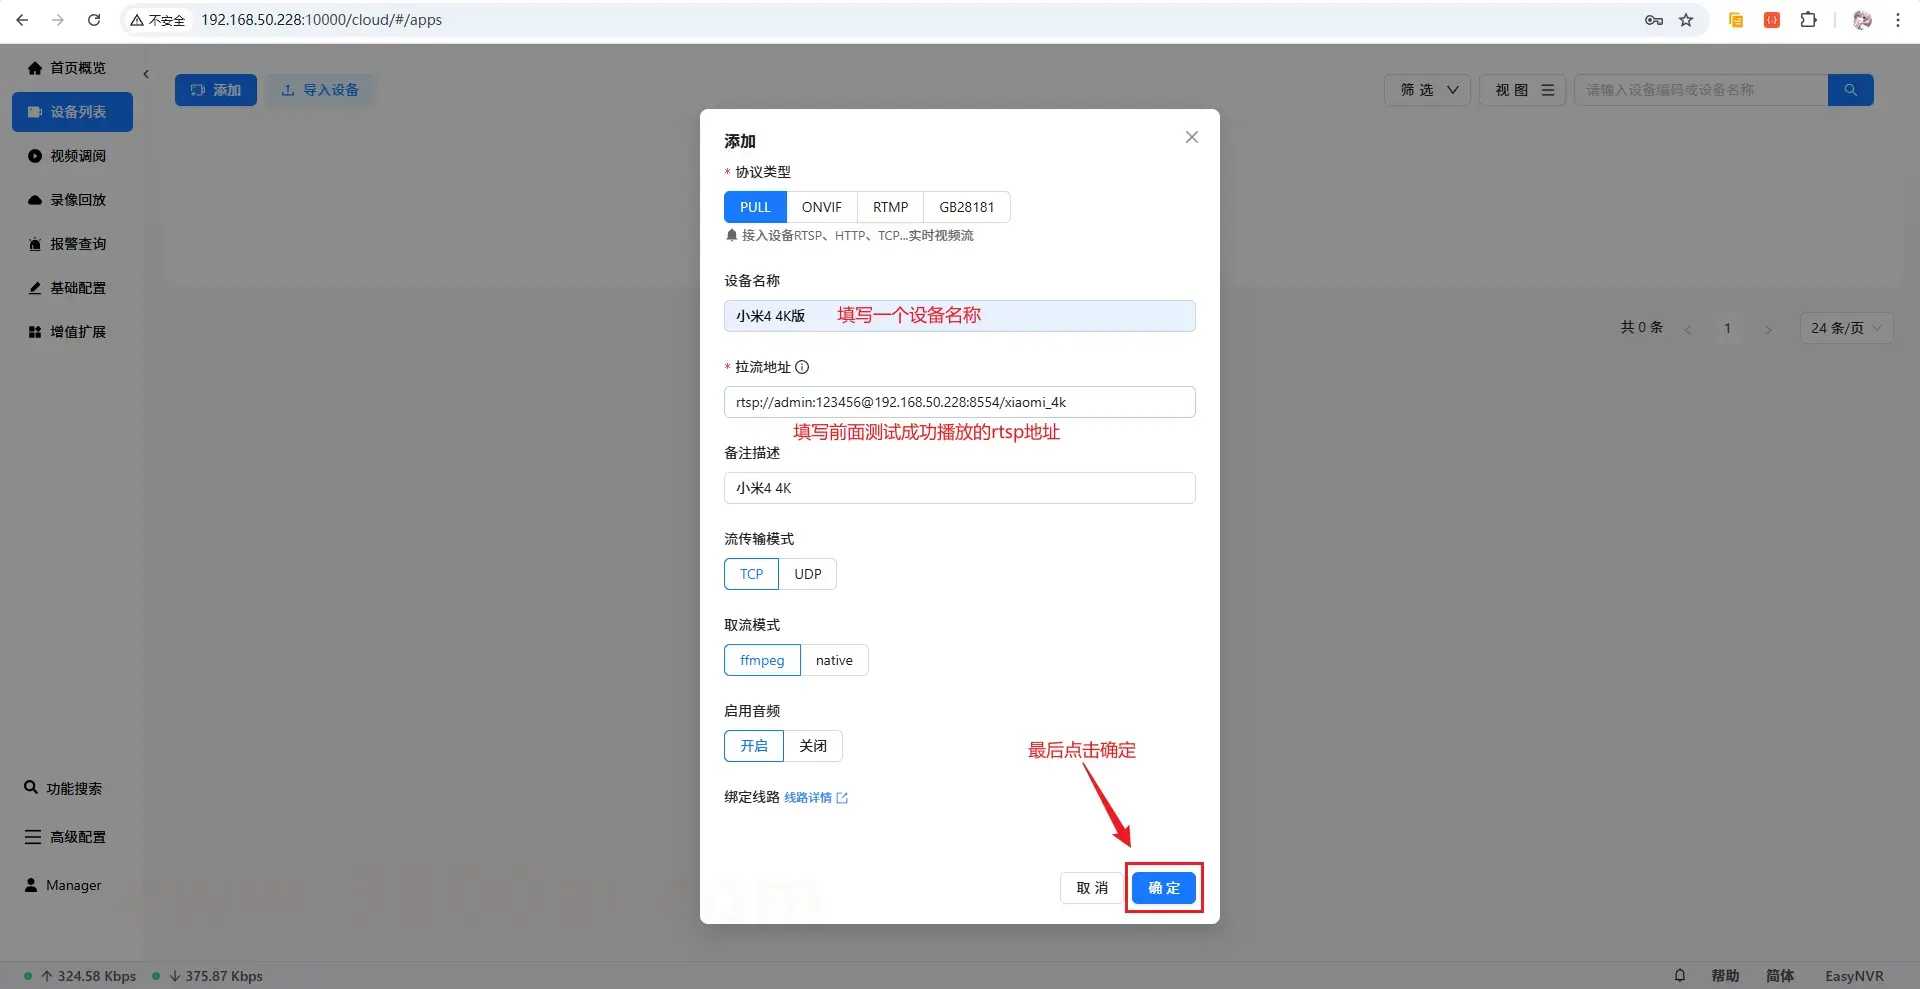1920x989 pixels.
Task: Collapse the sidebar with the chevron icon
Action: pyautogui.click(x=146, y=74)
